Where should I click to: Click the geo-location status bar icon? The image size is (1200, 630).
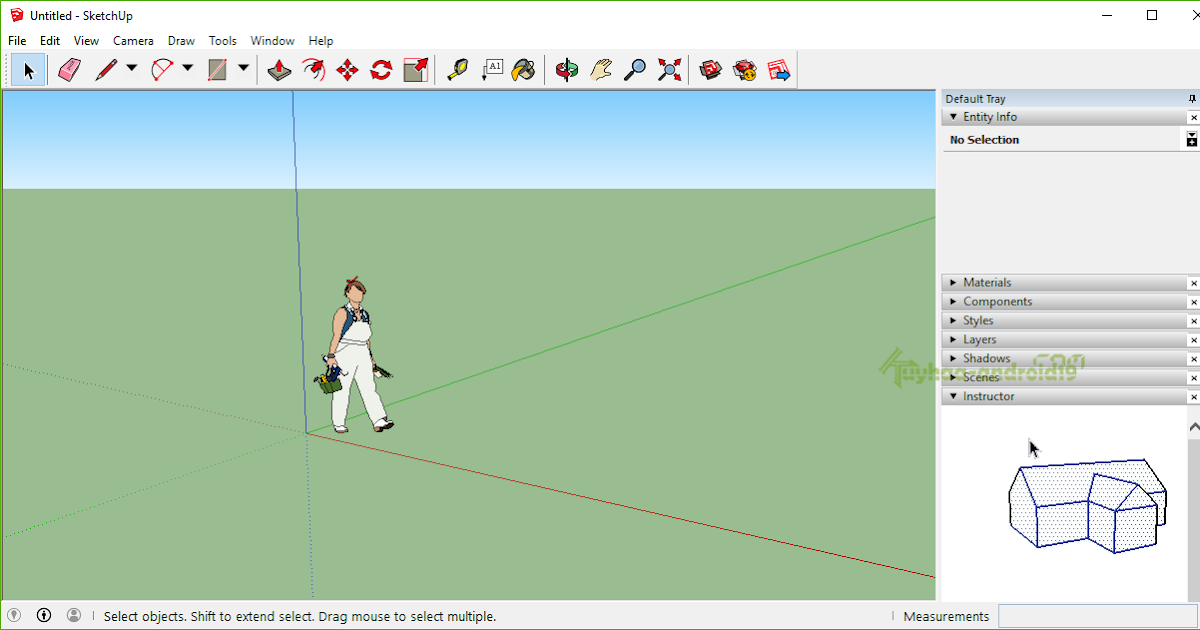click(14, 615)
